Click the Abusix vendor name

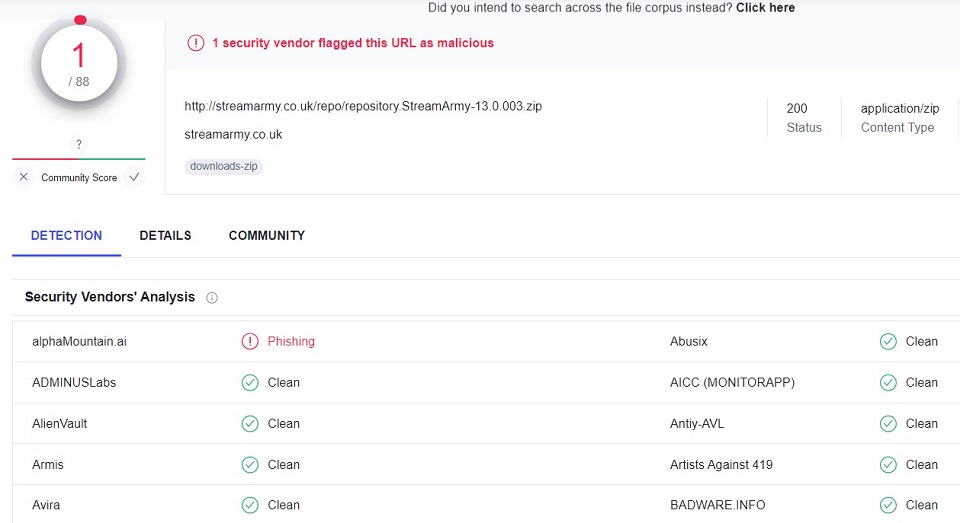[x=688, y=341]
